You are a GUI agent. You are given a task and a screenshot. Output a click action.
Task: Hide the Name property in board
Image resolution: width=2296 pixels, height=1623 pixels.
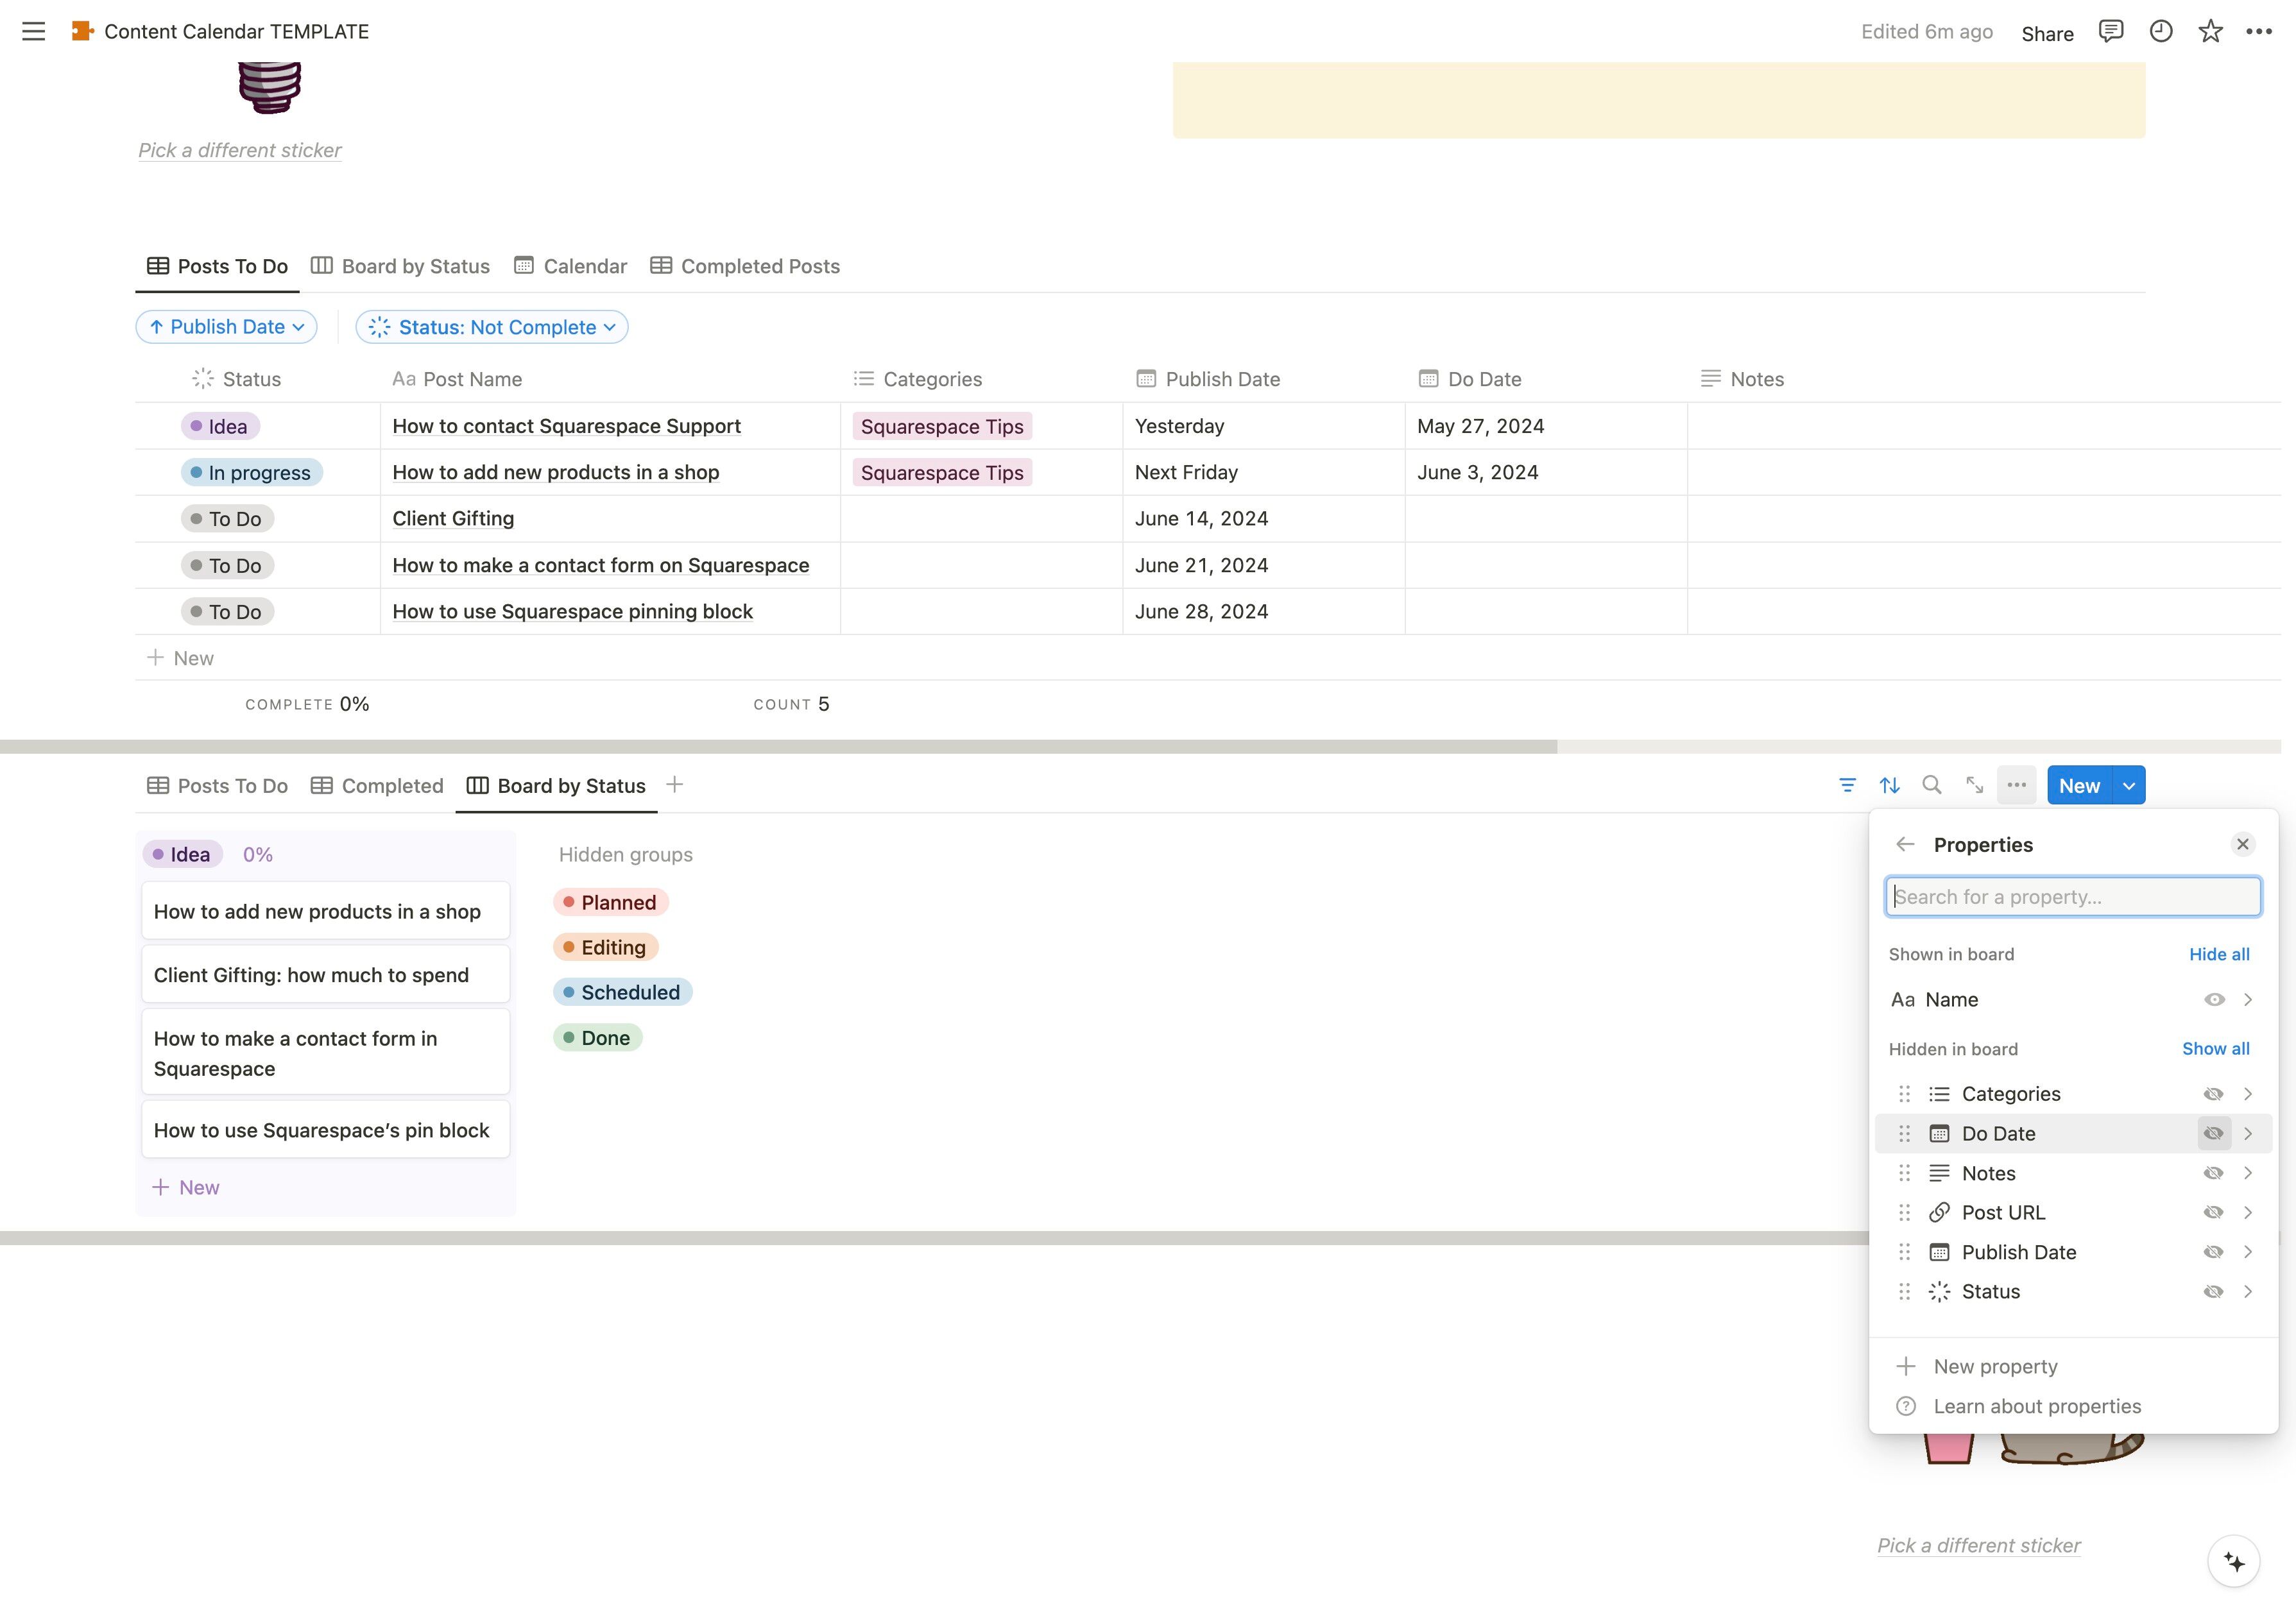coord(2214,999)
